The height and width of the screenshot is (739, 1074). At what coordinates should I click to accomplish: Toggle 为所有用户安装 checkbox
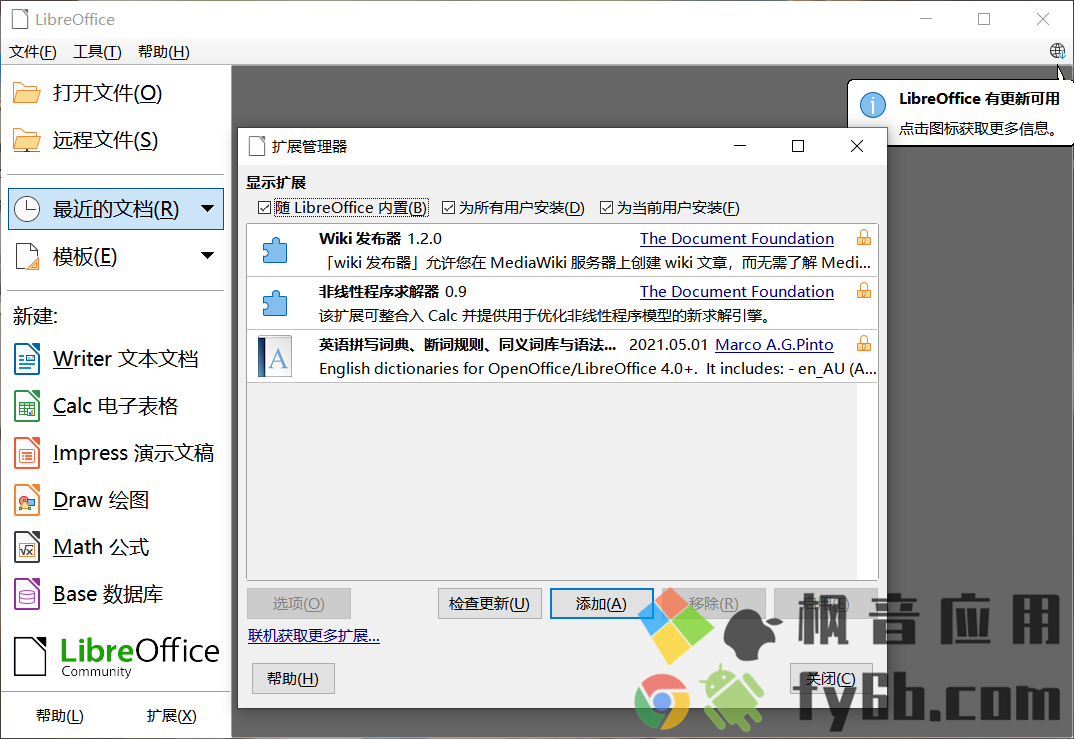pos(449,208)
